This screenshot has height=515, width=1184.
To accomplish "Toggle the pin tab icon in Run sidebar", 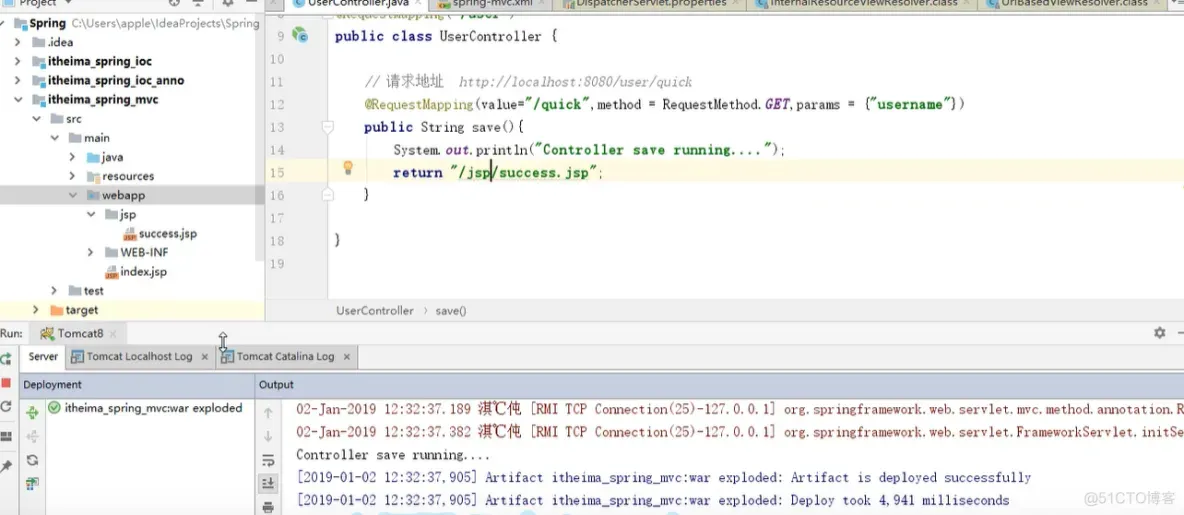I will [x=6, y=466].
